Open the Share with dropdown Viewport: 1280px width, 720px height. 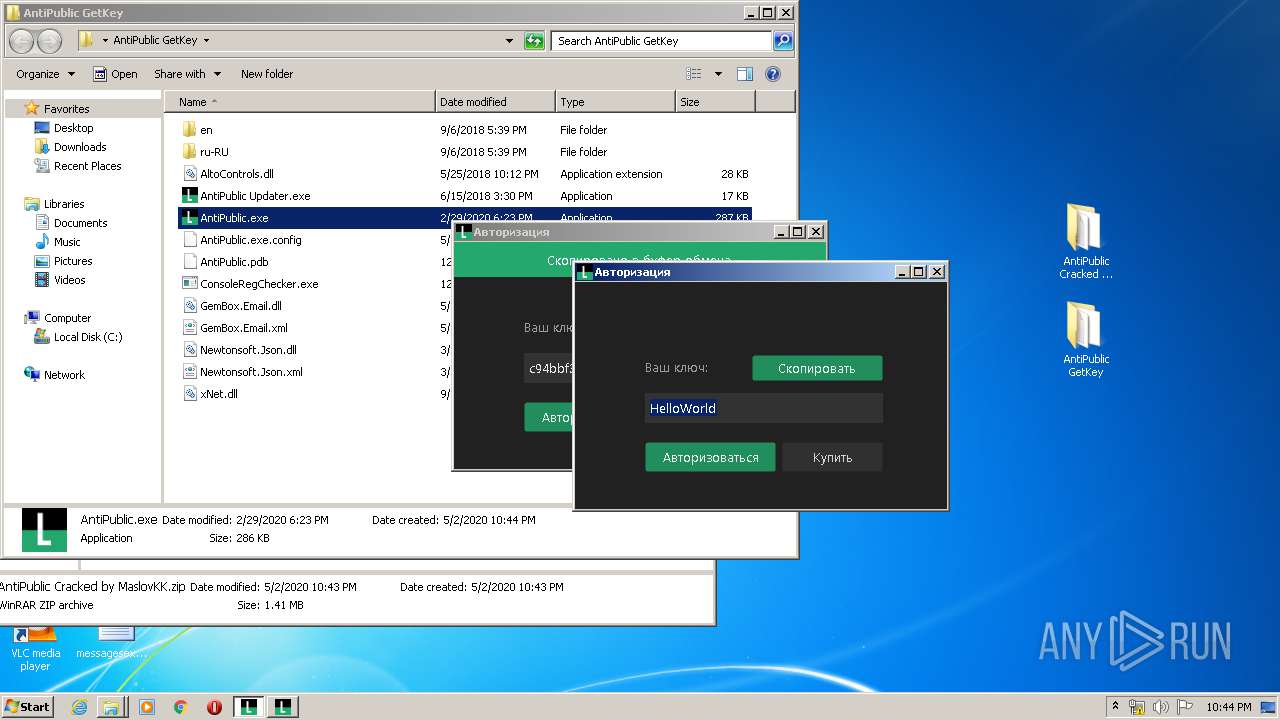point(187,74)
